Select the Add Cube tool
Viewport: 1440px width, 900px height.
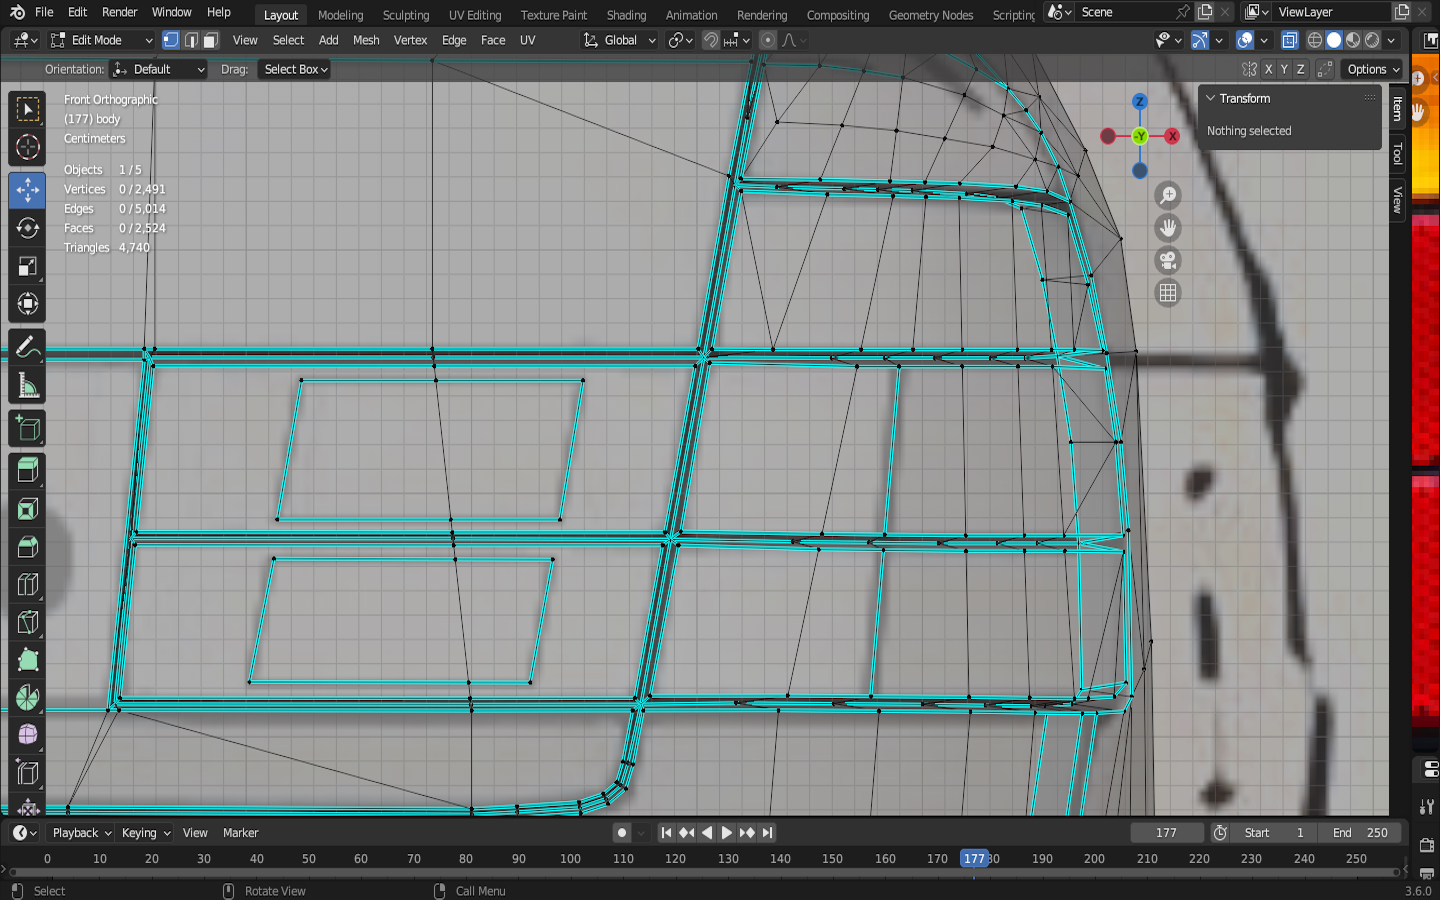tap(27, 428)
